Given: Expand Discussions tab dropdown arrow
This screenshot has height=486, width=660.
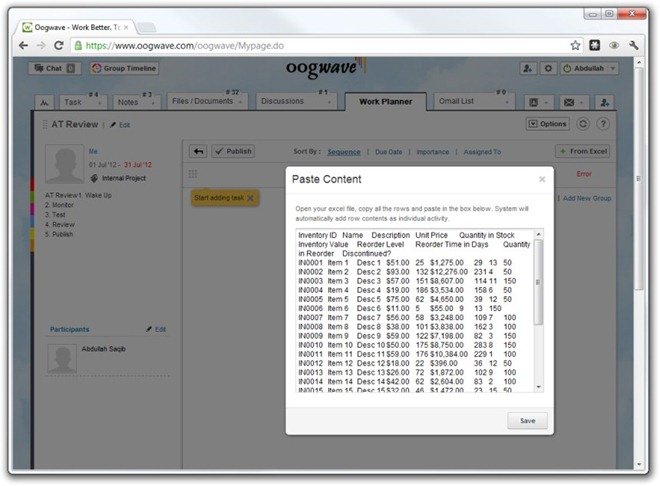Looking at the screenshot, I should [x=329, y=102].
